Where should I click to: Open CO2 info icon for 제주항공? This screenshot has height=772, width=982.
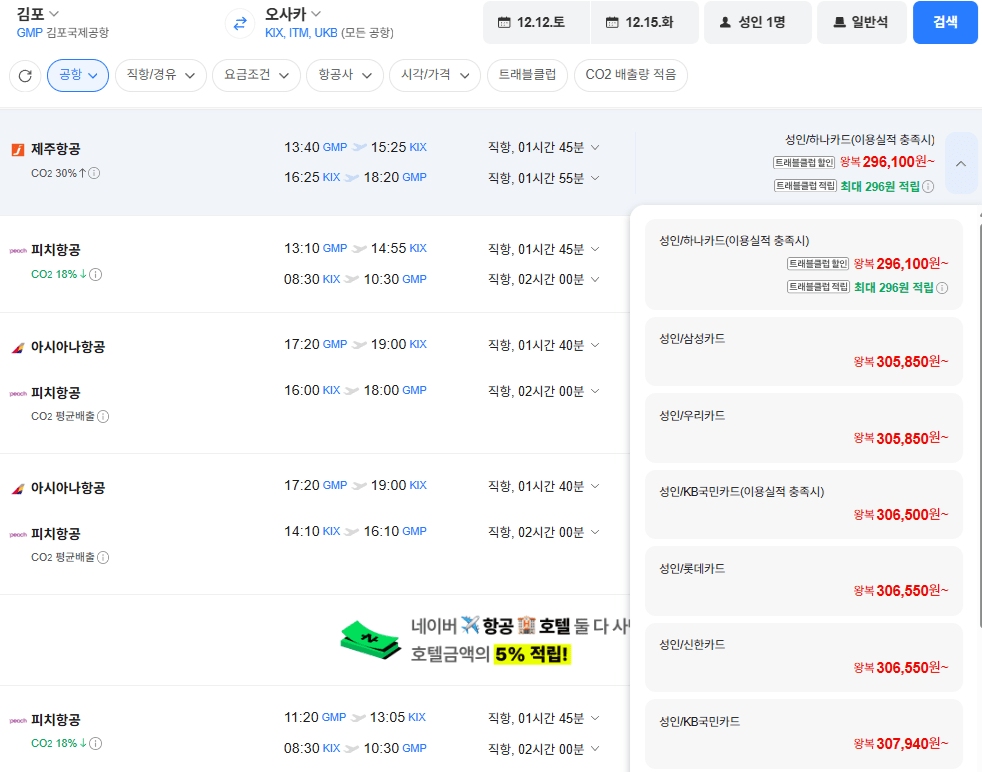pyautogui.click(x=94, y=173)
